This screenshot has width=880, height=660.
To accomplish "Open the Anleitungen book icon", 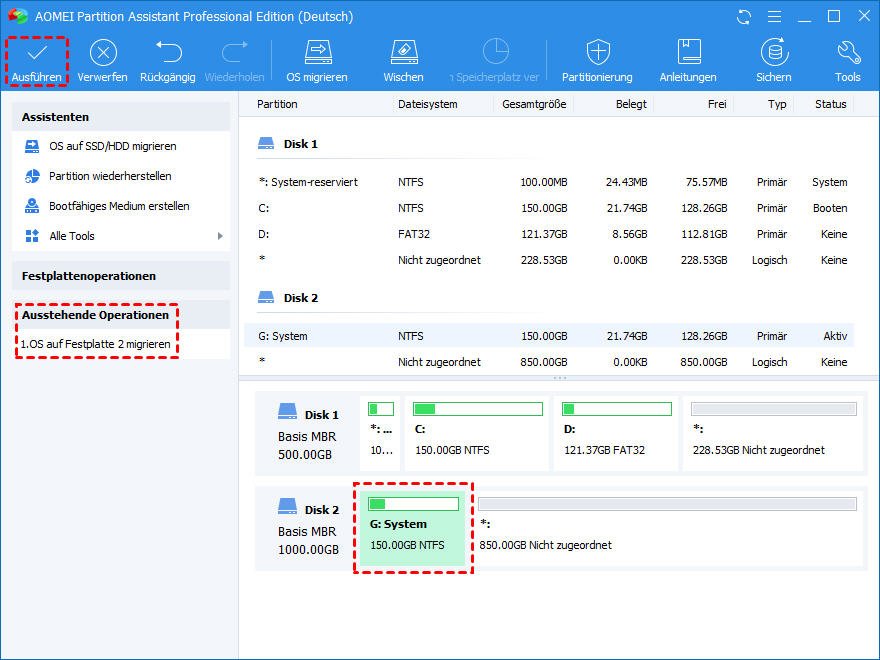I will pos(689,52).
